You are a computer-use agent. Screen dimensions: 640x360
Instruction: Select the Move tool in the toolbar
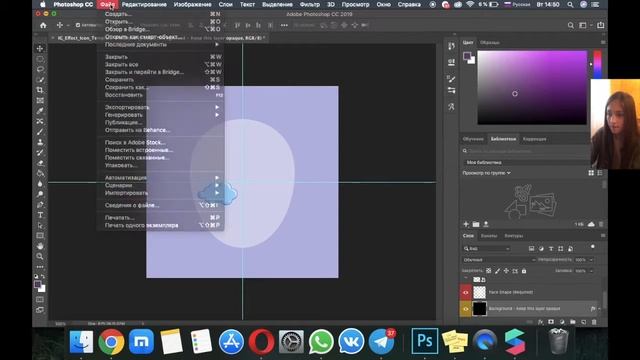pos(40,49)
